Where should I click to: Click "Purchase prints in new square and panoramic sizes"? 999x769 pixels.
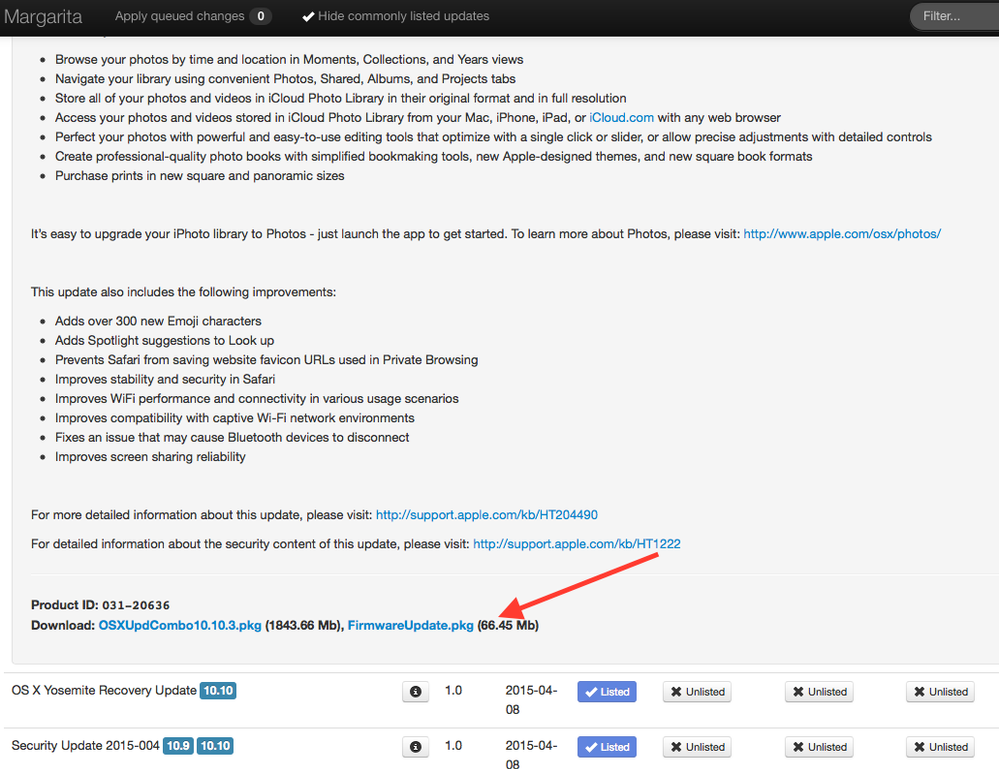point(199,176)
